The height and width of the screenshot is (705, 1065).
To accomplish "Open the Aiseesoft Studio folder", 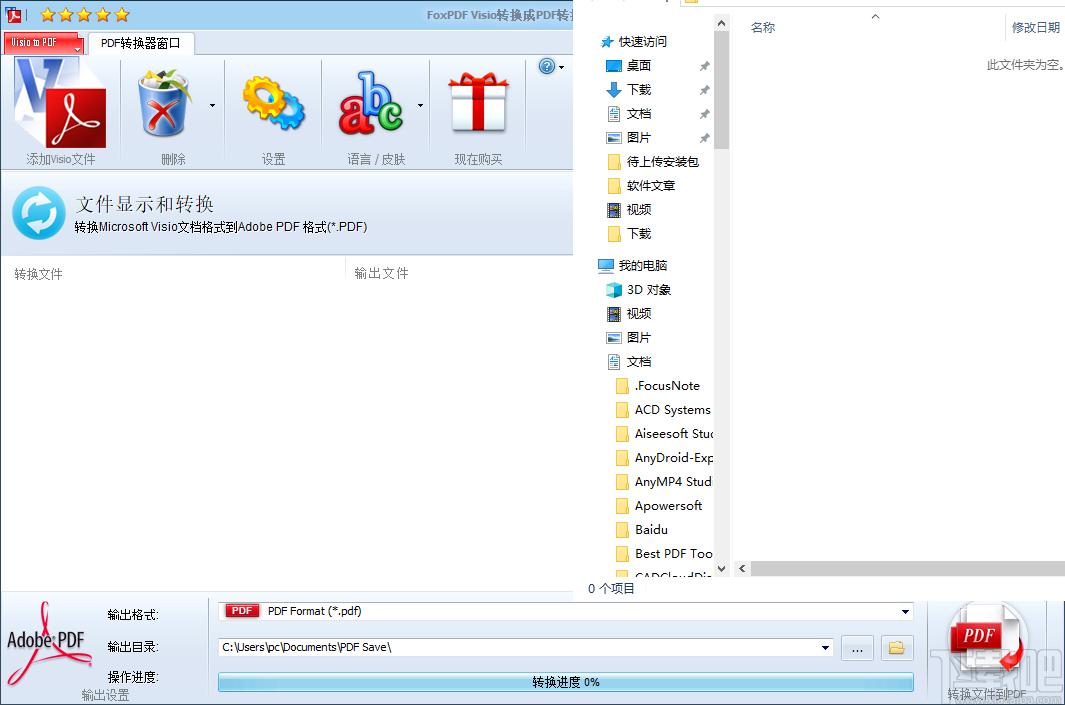I will tap(664, 434).
